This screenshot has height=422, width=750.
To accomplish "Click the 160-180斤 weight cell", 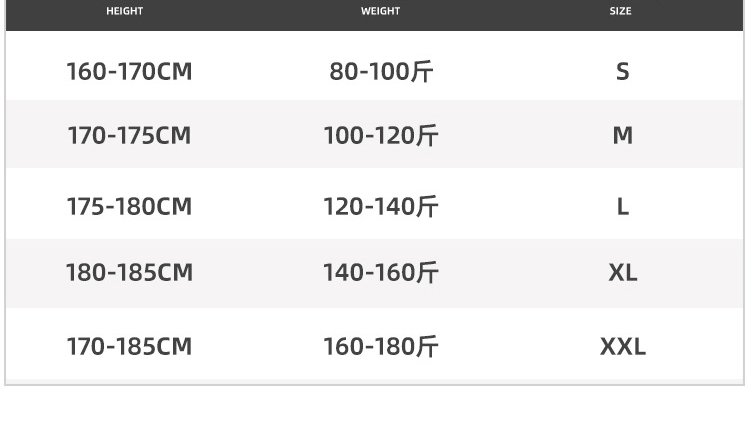I will pyautogui.click(x=381, y=347).
